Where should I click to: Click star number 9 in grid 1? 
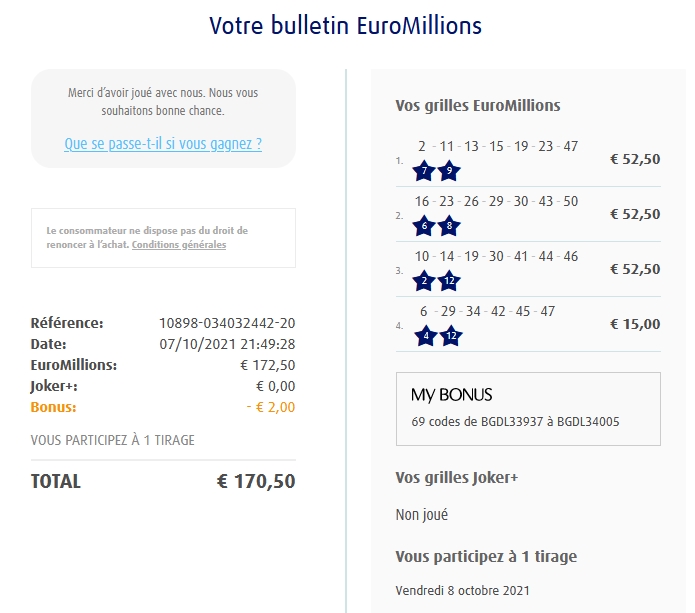(x=450, y=171)
